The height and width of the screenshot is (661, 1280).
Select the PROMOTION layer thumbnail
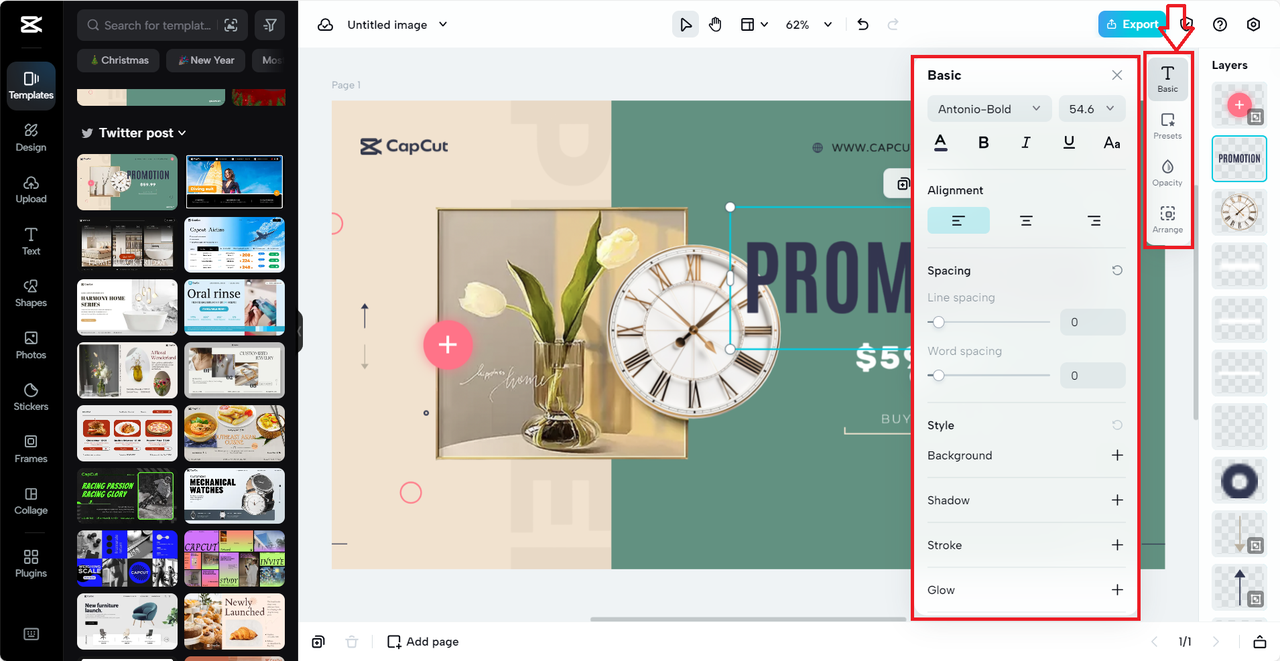click(1239, 159)
